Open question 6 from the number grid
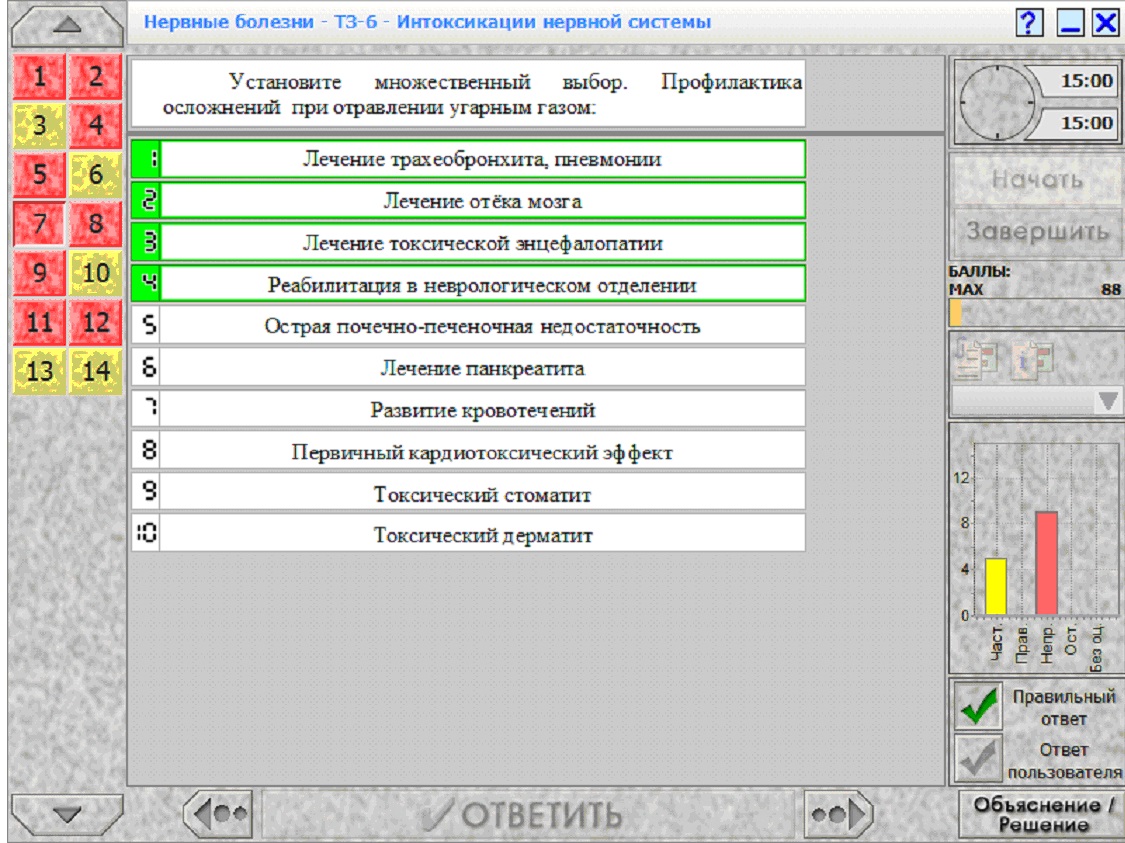Viewport: 1125px width, 843px height. tap(95, 174)
